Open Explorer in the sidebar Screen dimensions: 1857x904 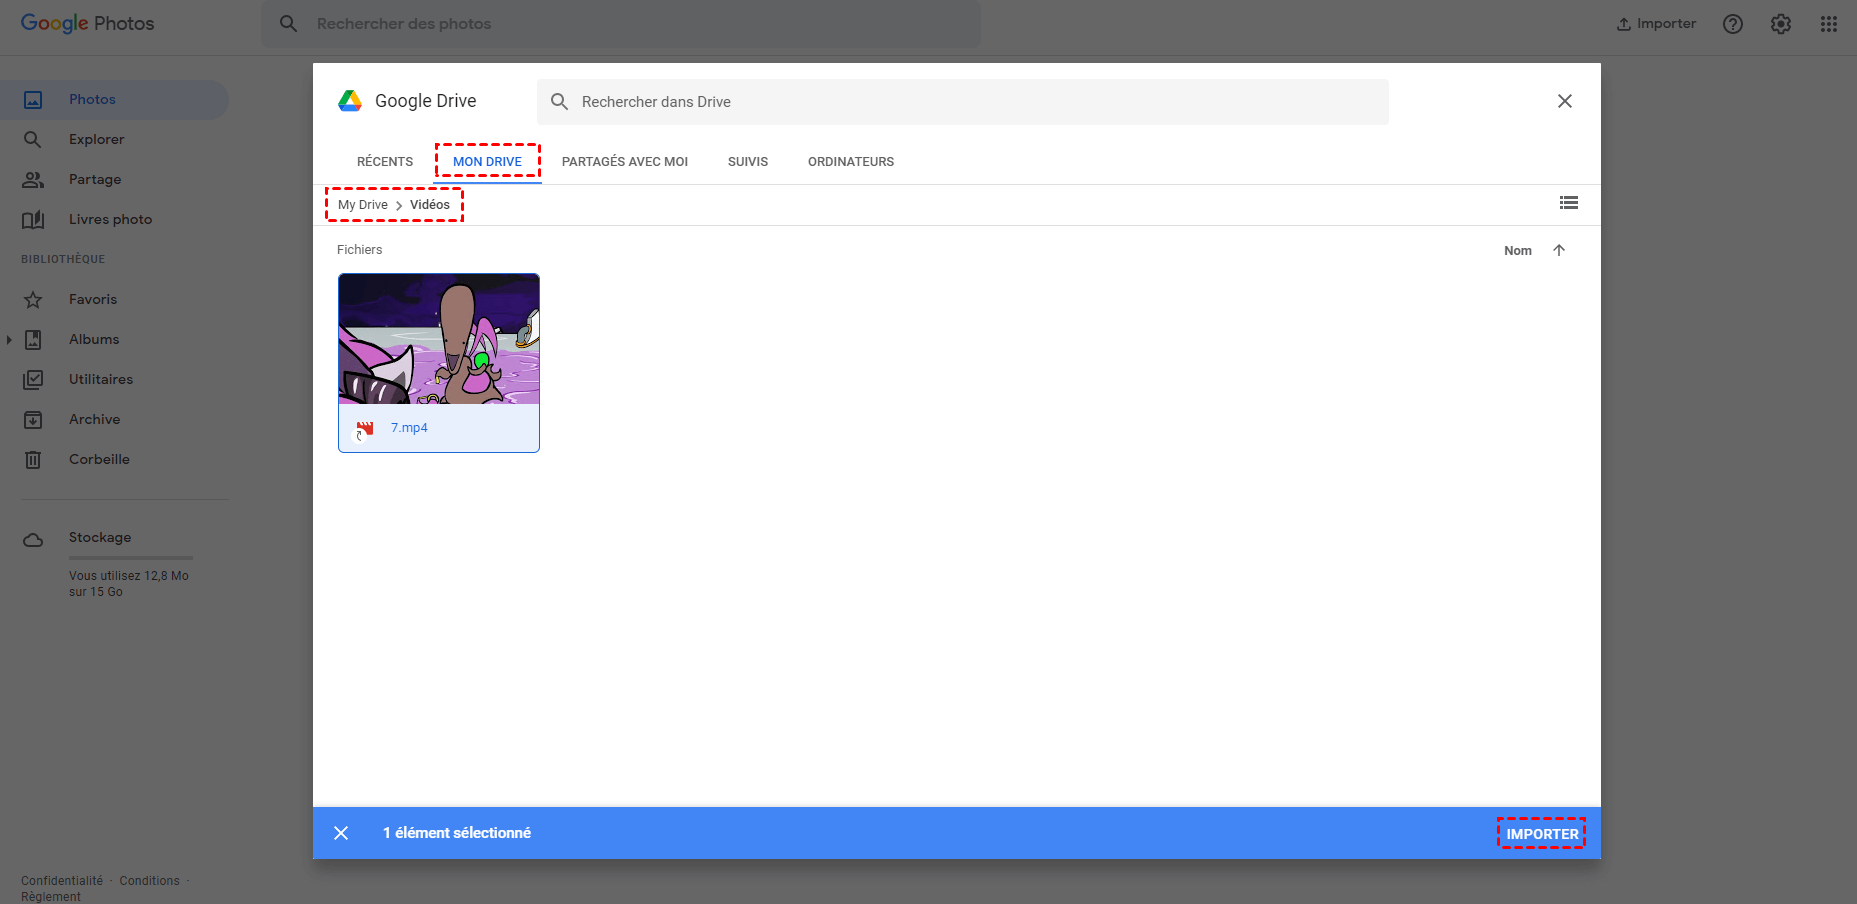96,140
